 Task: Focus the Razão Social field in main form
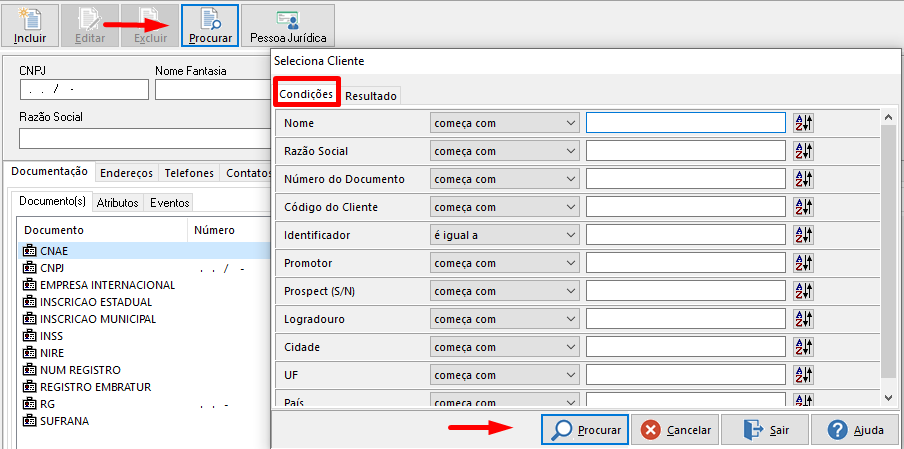coord(145,139)
